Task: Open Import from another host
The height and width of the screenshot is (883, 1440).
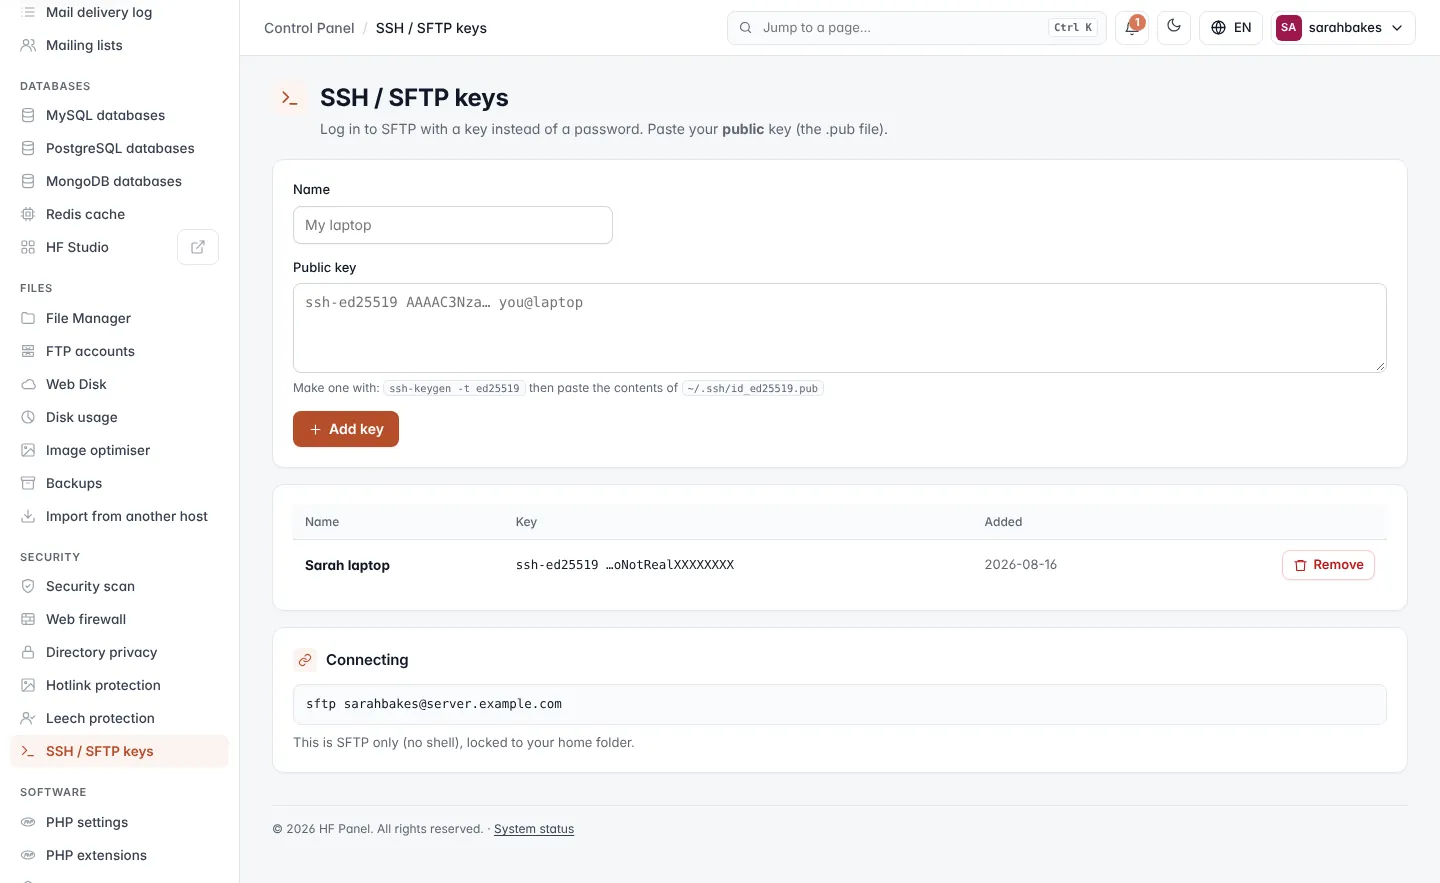Action: click(x=119, y=516)
